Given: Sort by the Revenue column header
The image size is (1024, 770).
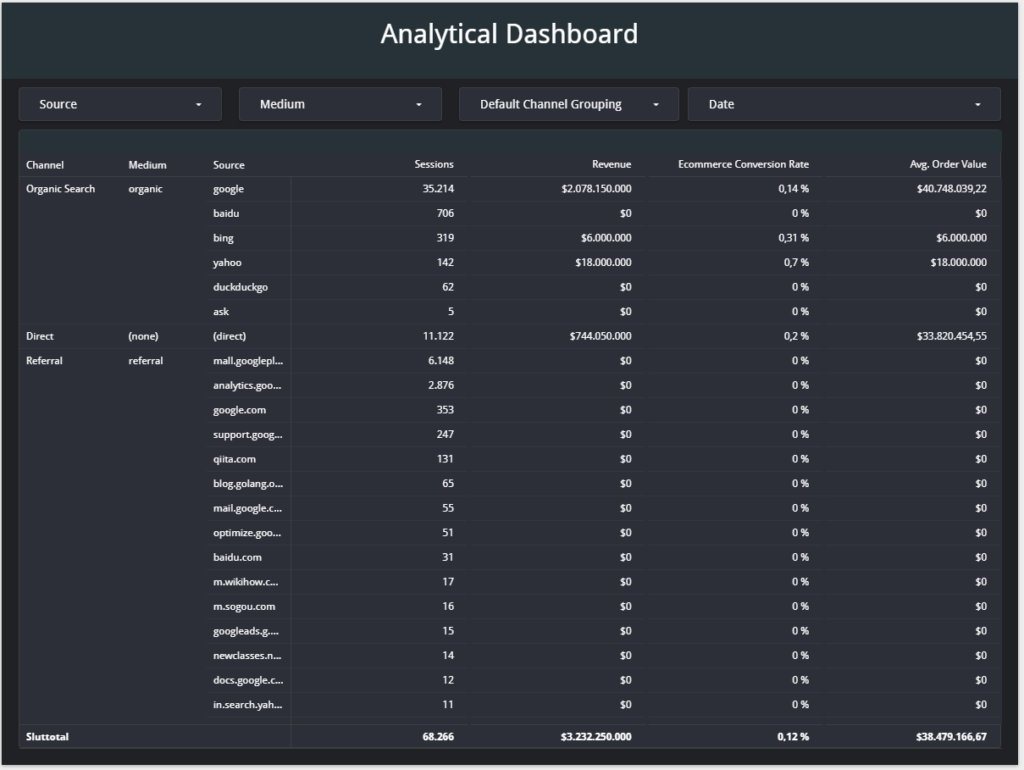Looking at the screenshot, I should coord(611,164).
